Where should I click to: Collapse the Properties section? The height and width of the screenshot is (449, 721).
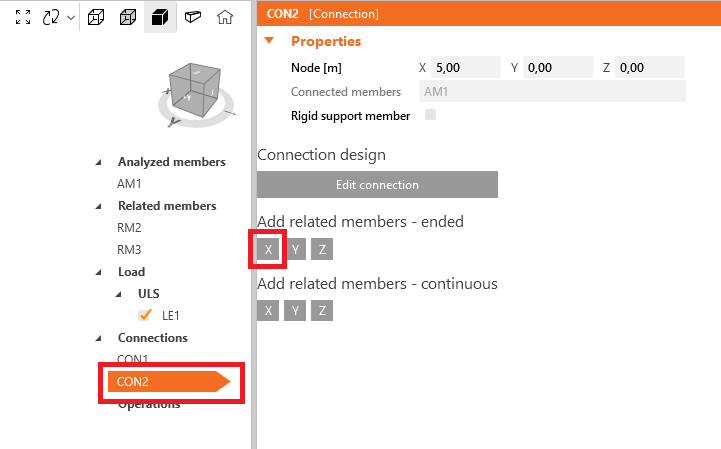[269, 41]
